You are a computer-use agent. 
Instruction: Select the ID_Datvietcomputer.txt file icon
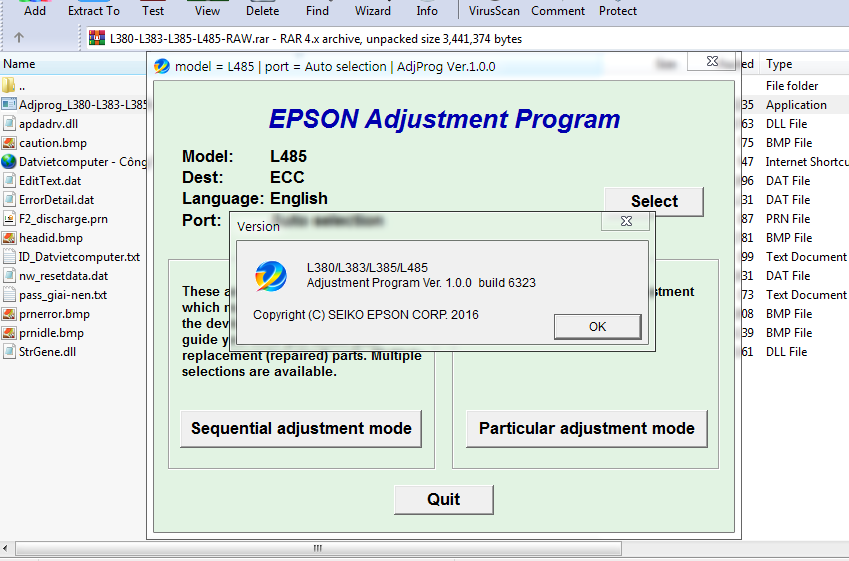9,257
